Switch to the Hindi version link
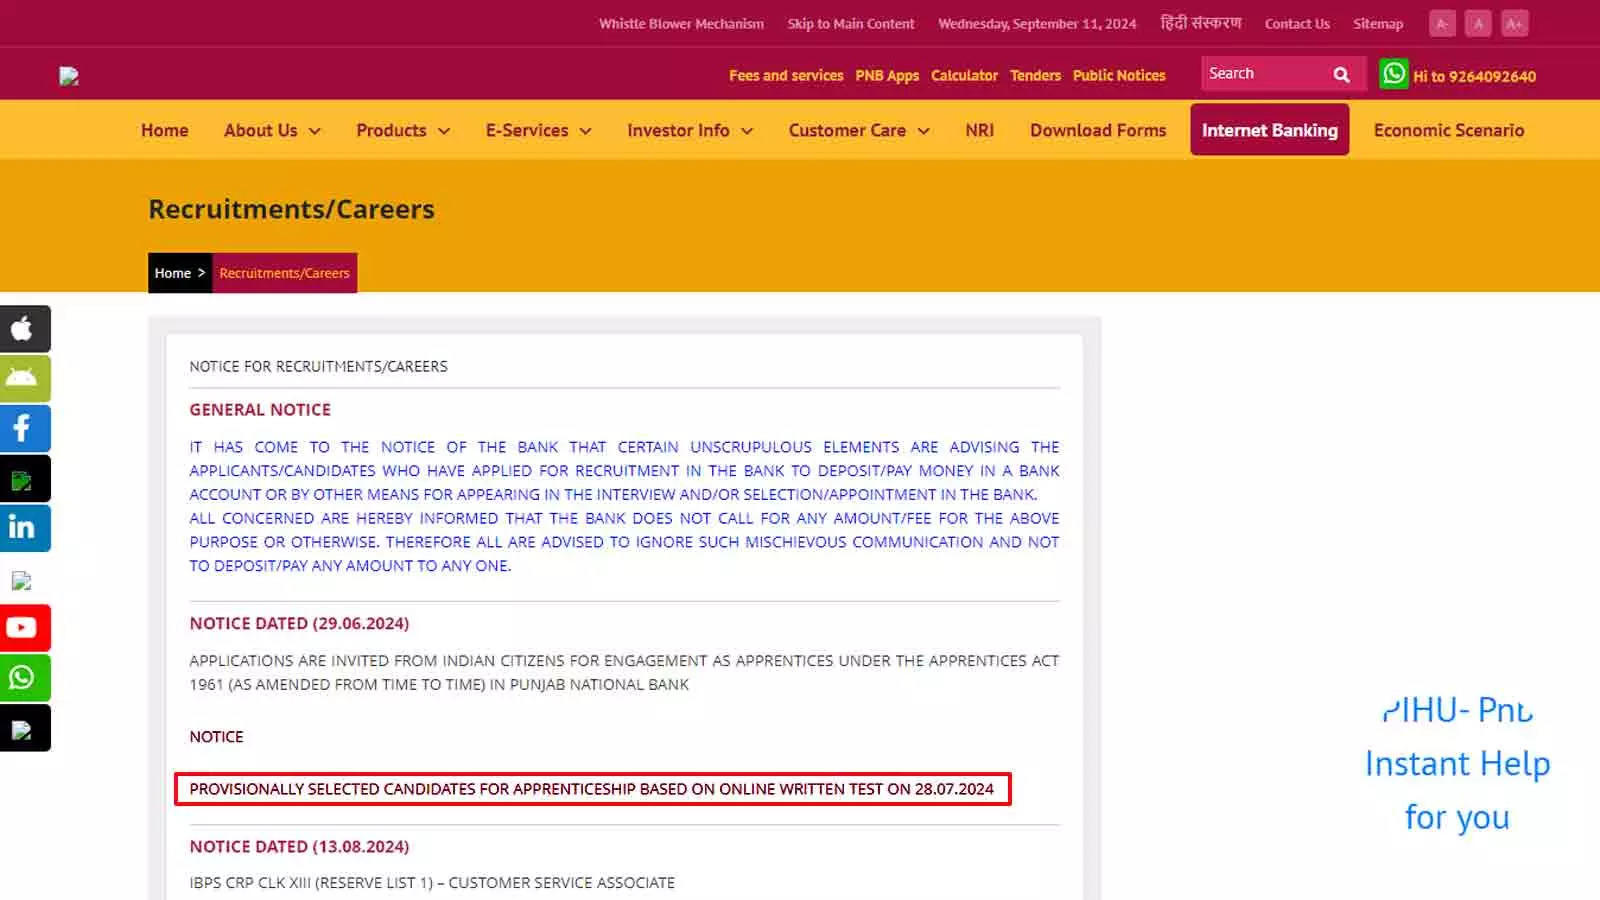This screenshot has height=900, width=1600. click(1201, 23)
